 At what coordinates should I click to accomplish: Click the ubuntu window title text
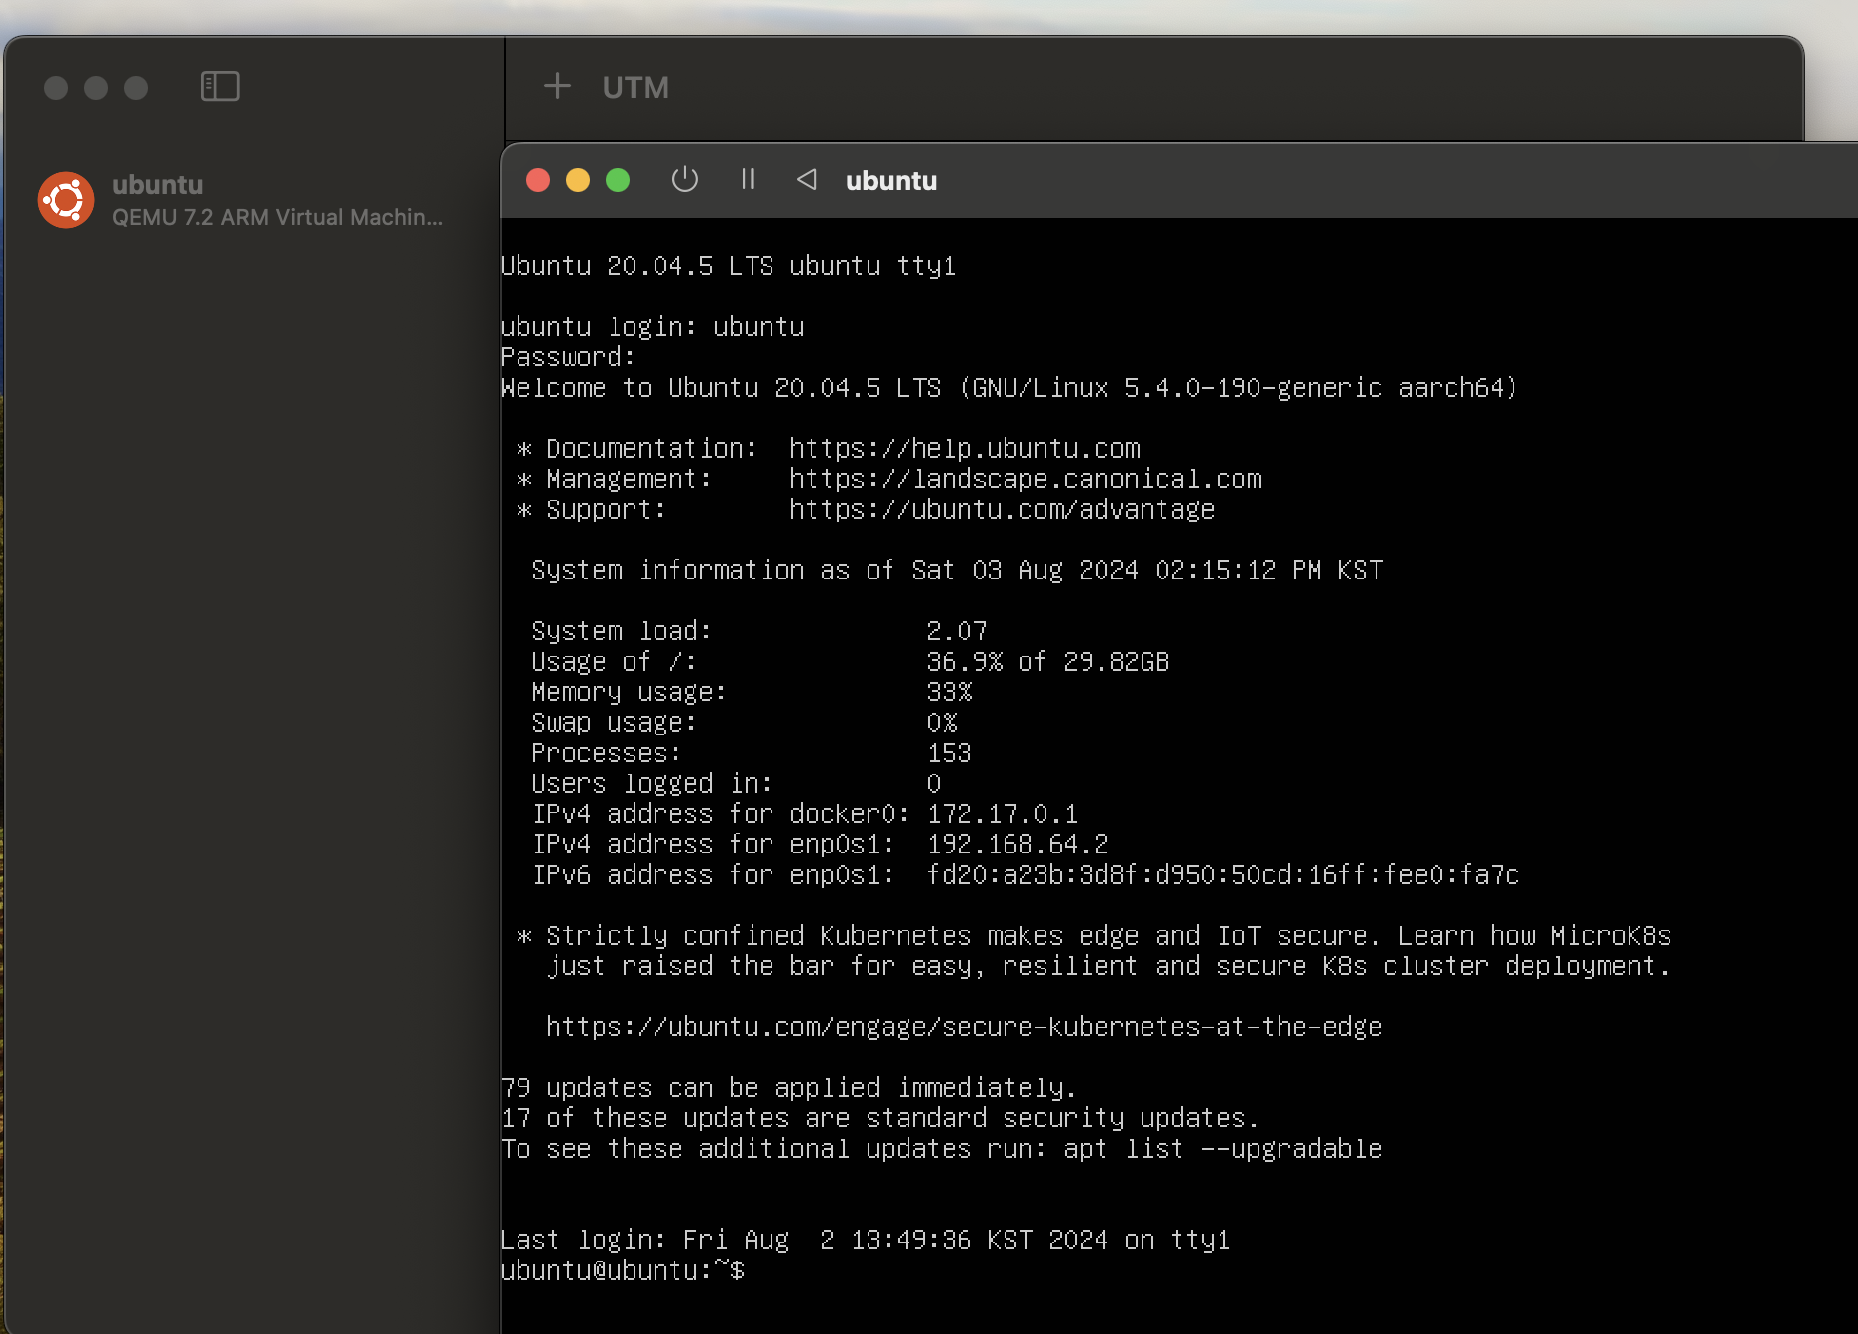click(x=891, y=181)
